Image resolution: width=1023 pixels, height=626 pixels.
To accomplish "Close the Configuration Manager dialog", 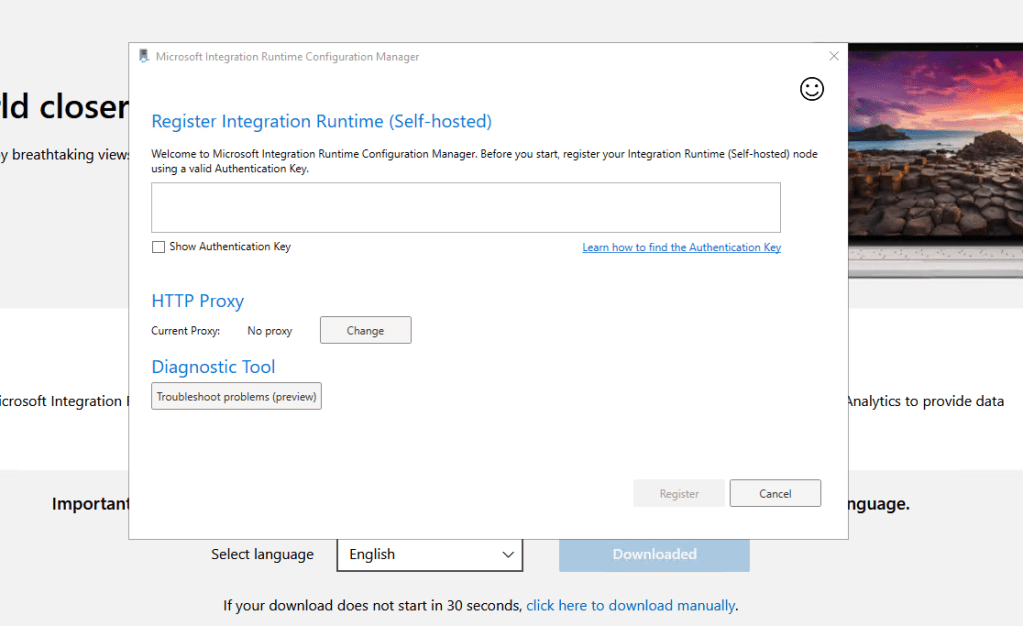I will pos(834,57).
